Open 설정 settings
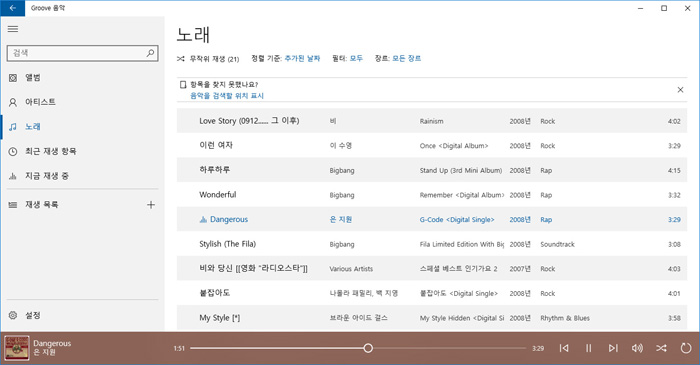This screenshot has height=365, width=700. (83, 315)
